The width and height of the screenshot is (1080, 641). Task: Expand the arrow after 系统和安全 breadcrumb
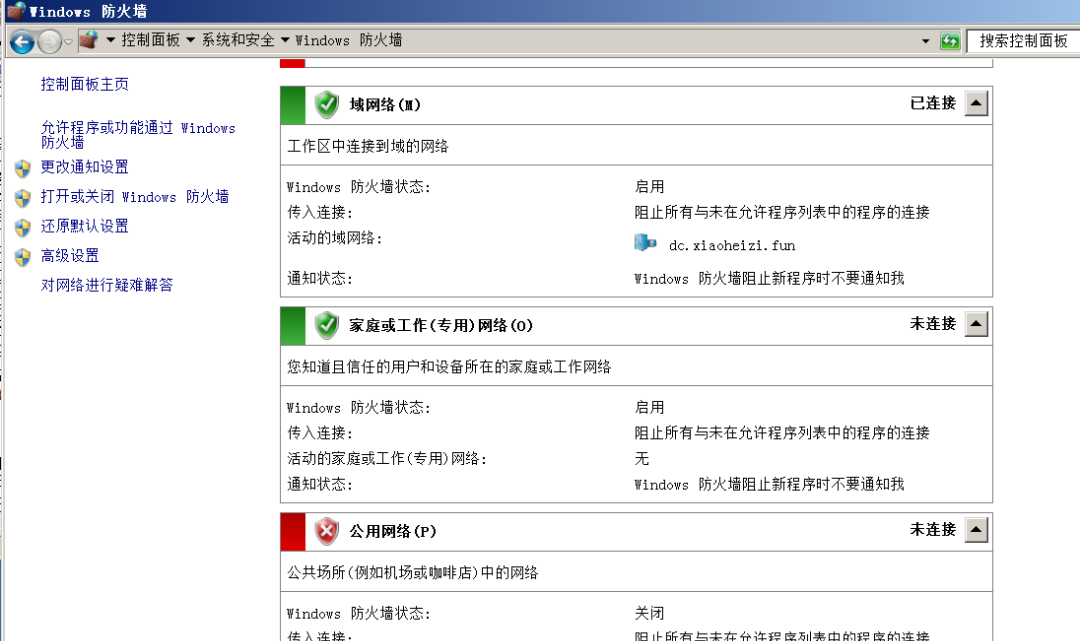click(x=285, y=40)
